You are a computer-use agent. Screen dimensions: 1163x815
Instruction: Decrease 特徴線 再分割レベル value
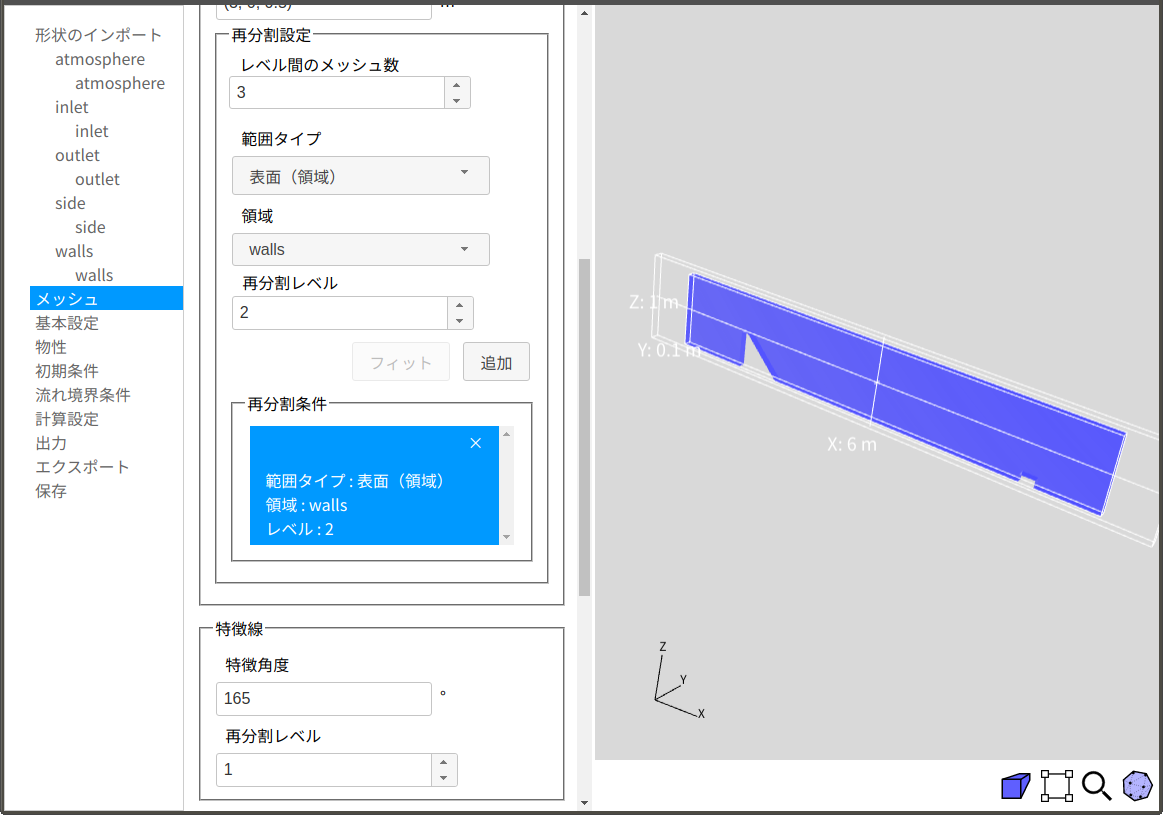[444, 778]
